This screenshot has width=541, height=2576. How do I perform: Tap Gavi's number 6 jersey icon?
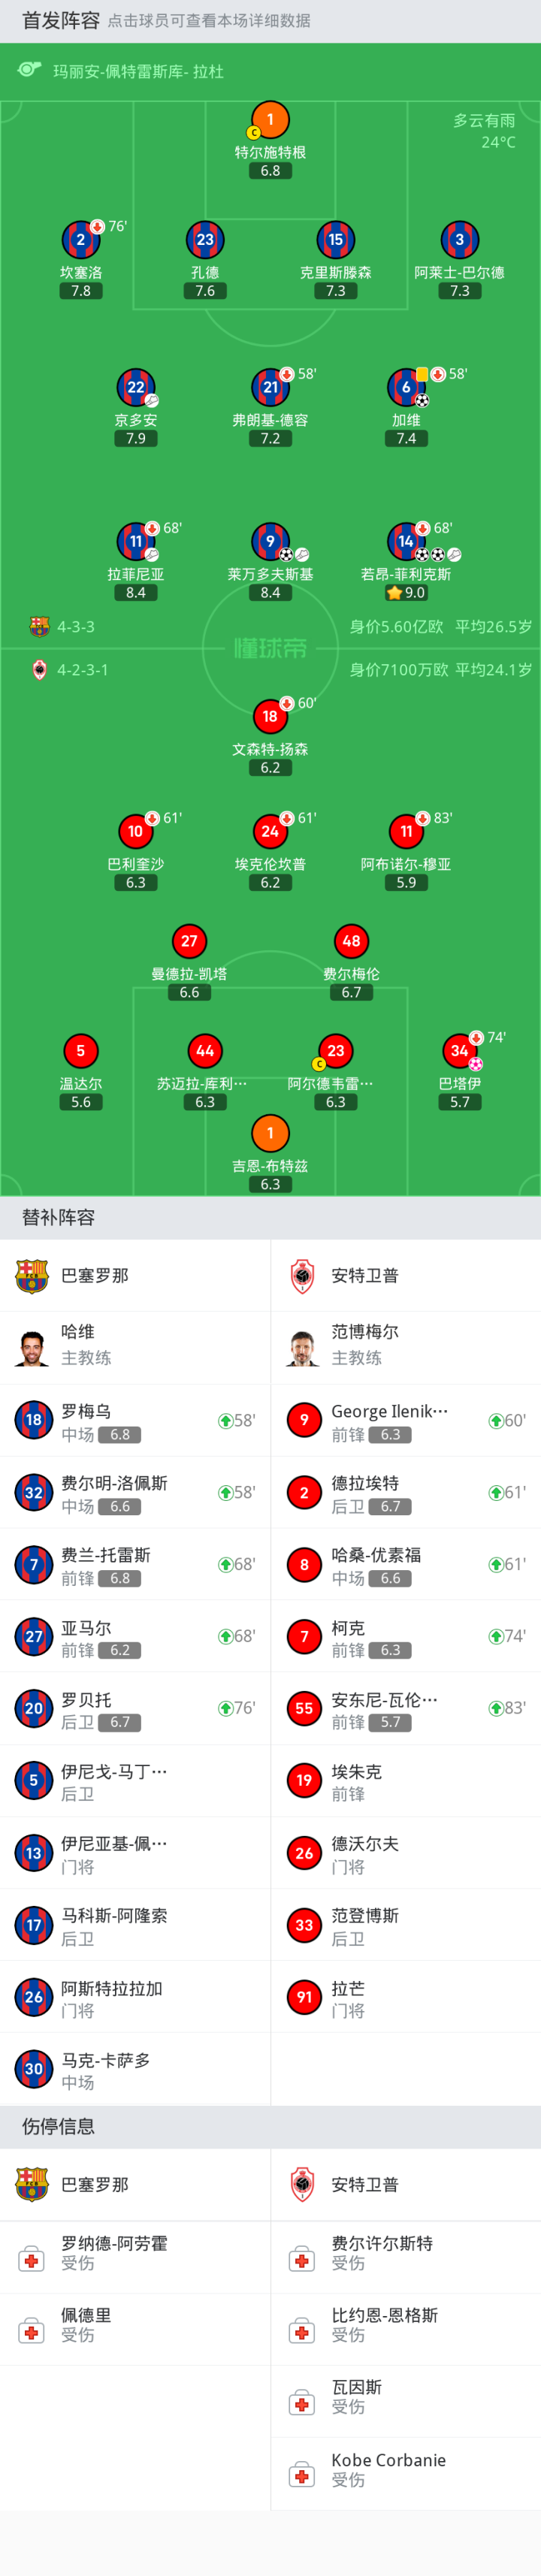405,387
